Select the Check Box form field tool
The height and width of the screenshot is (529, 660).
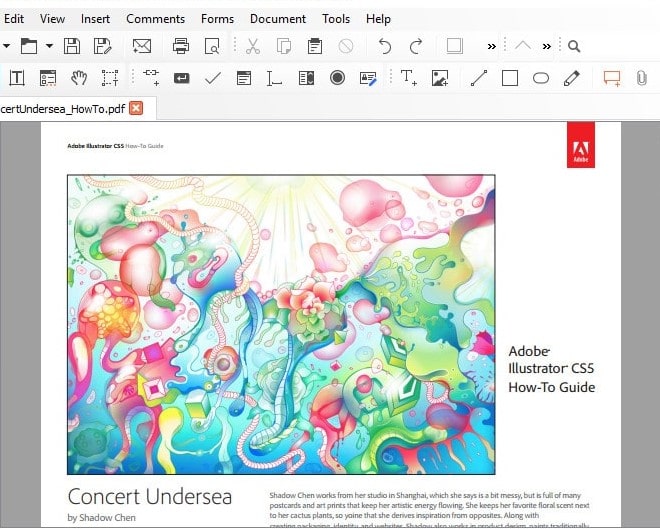click(x=213, y=78)
